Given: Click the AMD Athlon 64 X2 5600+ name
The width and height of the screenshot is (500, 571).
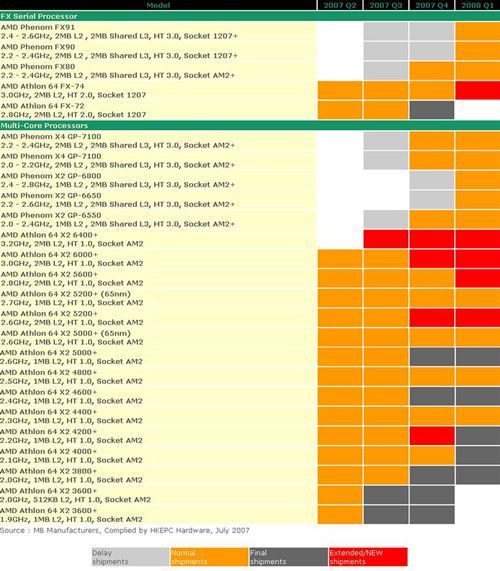Looking at the screenshot, I should point(49,274).
